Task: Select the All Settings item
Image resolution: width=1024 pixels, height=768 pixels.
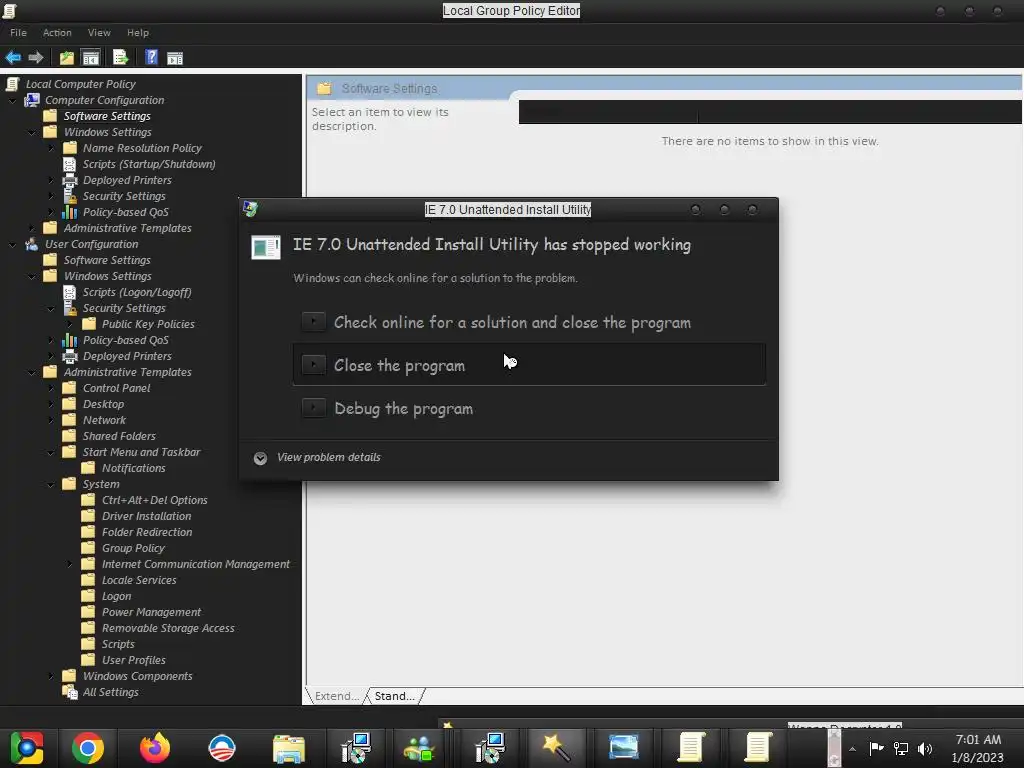Action: (110, 692)
